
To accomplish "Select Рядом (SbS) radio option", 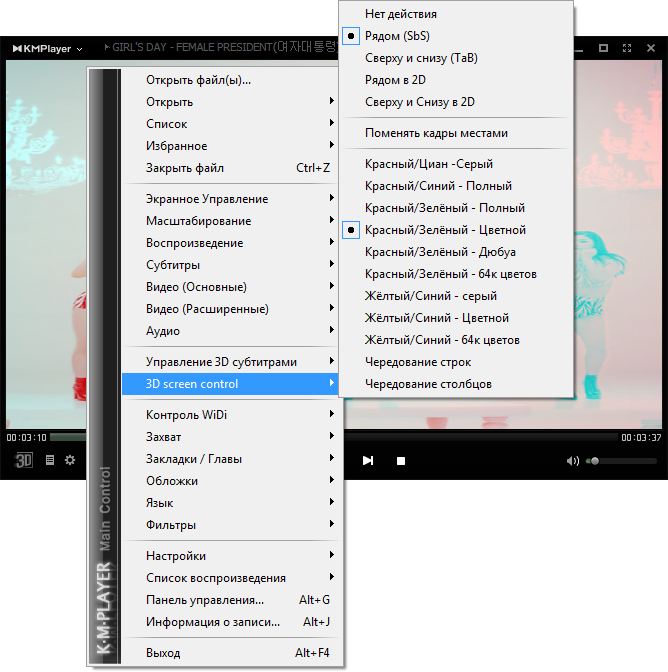I will (x=456, y=36).
